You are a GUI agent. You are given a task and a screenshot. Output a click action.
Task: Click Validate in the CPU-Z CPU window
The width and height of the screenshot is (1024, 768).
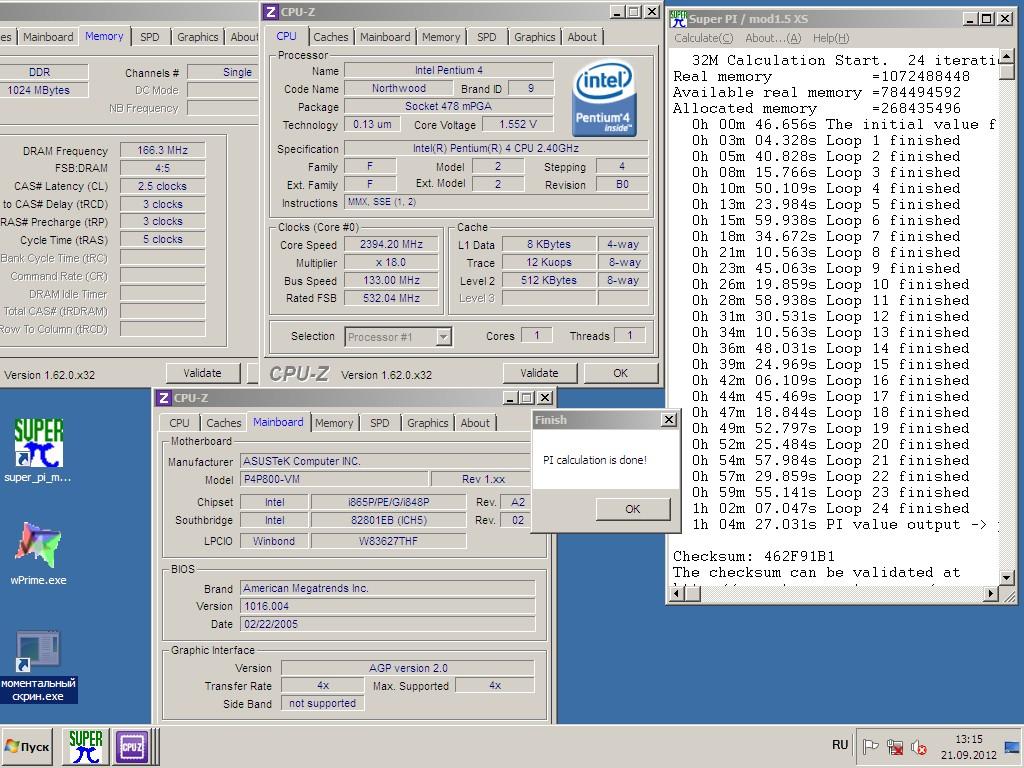pyautogui.click(x=539, y=373)
